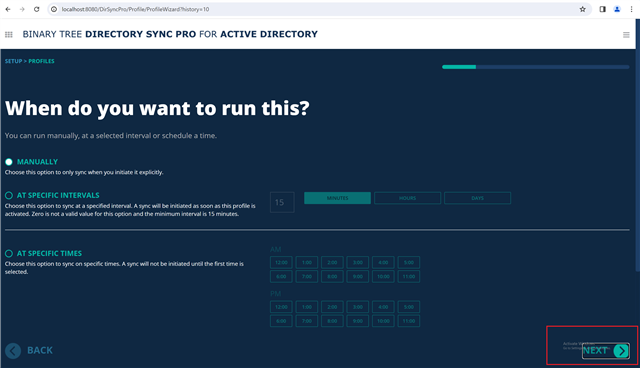Open the hamburger menu at page header right
The width and height of the screenshot is (640, 368).
pyautogui.click(x=626, y=35)
